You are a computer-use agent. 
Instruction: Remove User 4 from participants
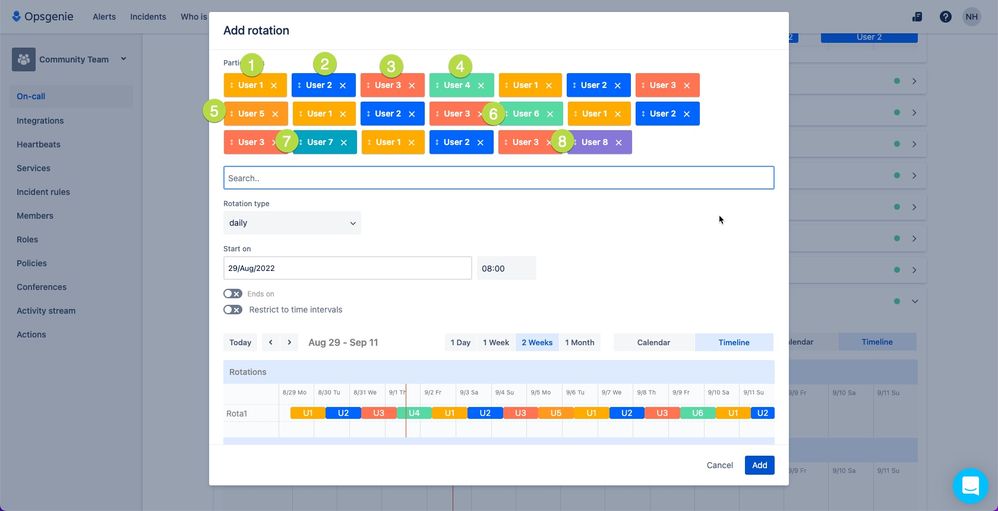pos(481,85)
